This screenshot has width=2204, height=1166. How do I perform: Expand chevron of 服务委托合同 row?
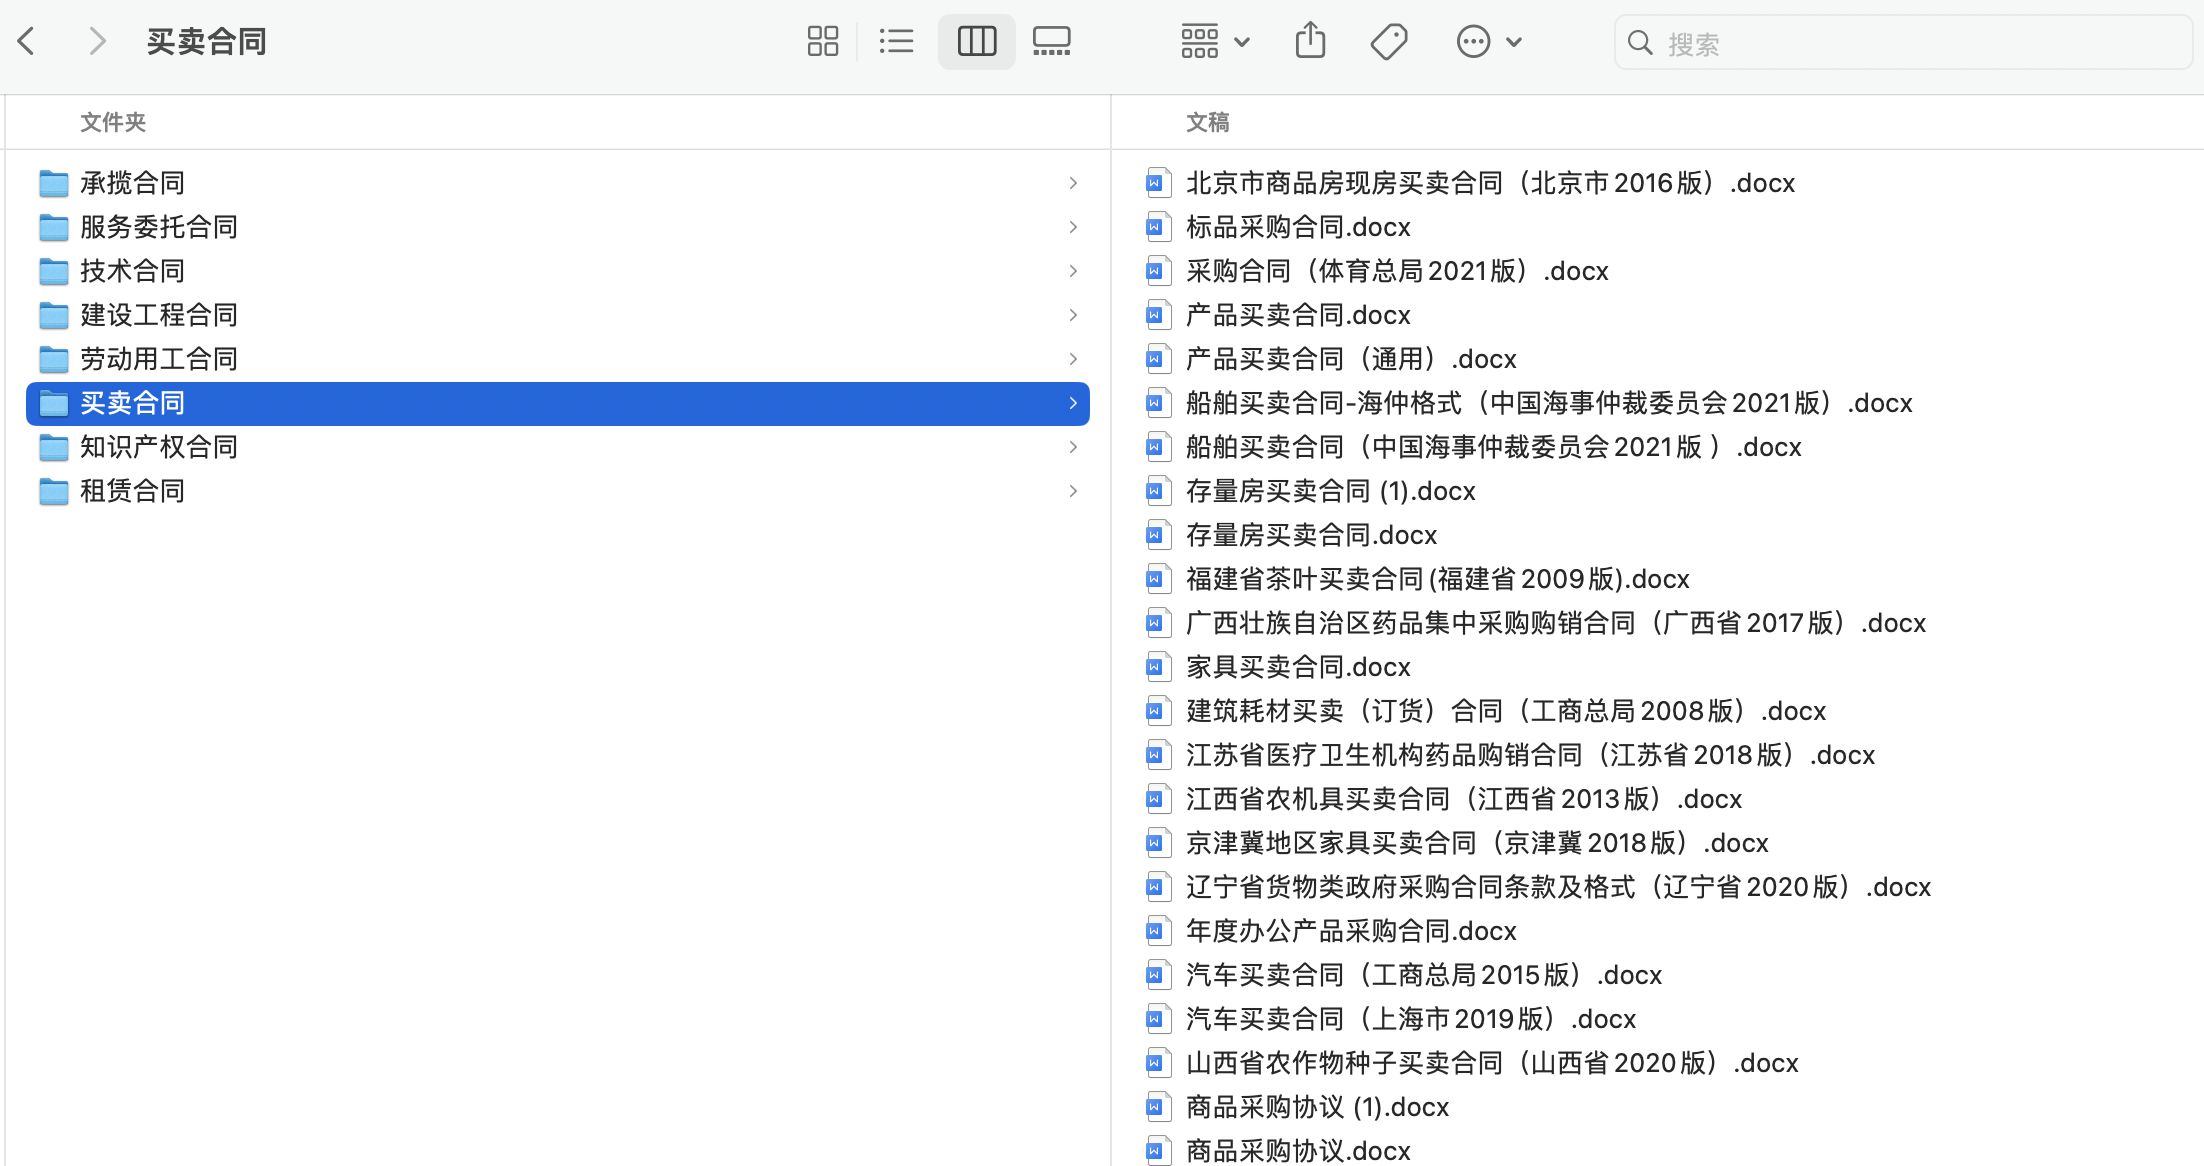coord(1073,227)
